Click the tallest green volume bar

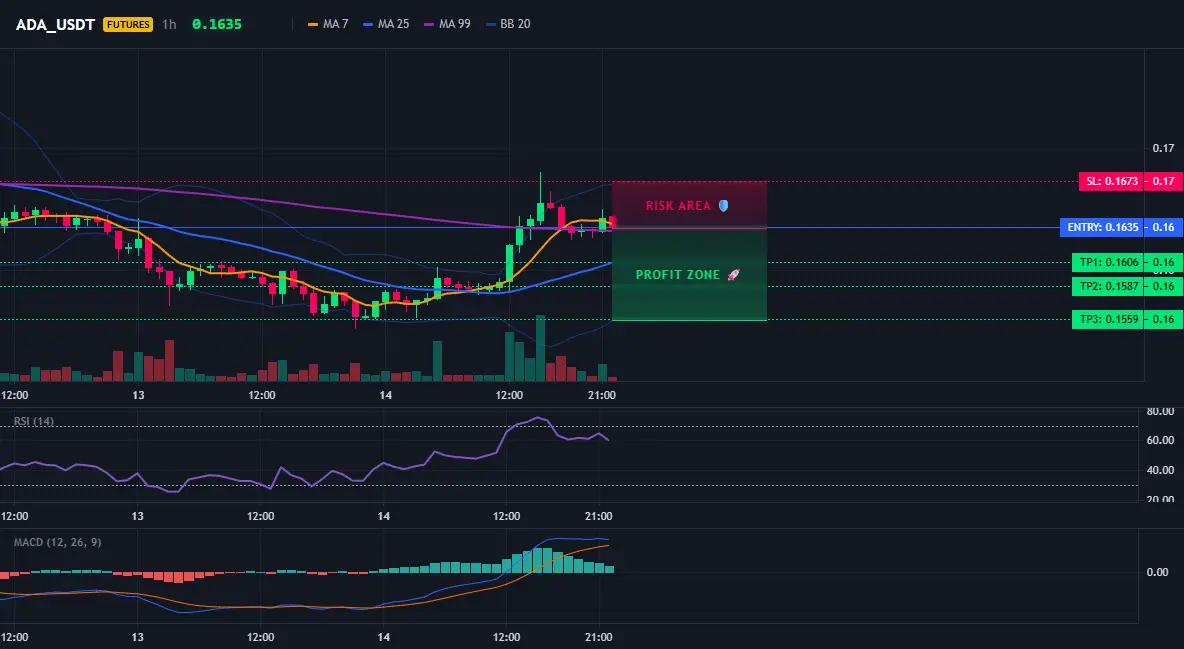pos(540,348)
